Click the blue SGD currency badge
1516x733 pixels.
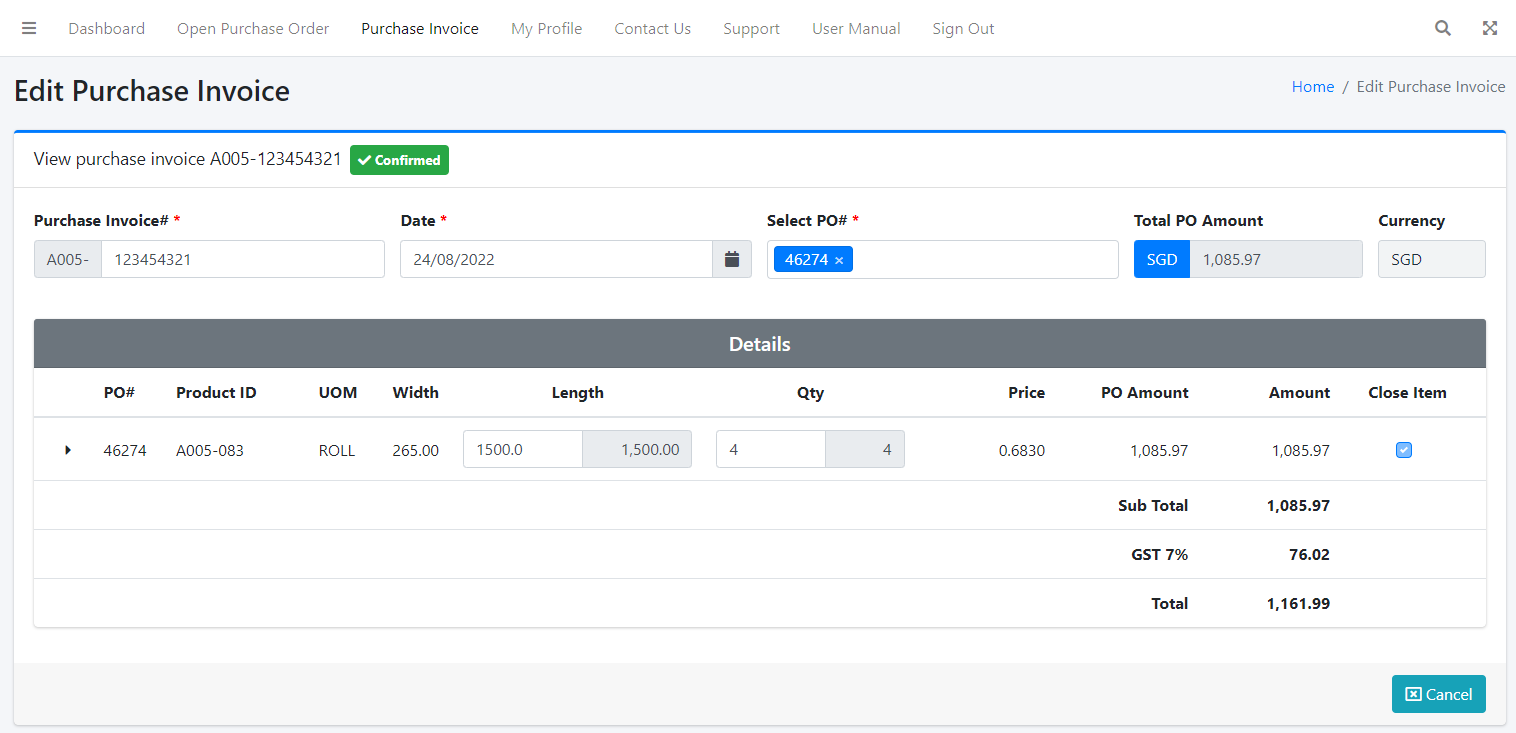[1161, 259]
